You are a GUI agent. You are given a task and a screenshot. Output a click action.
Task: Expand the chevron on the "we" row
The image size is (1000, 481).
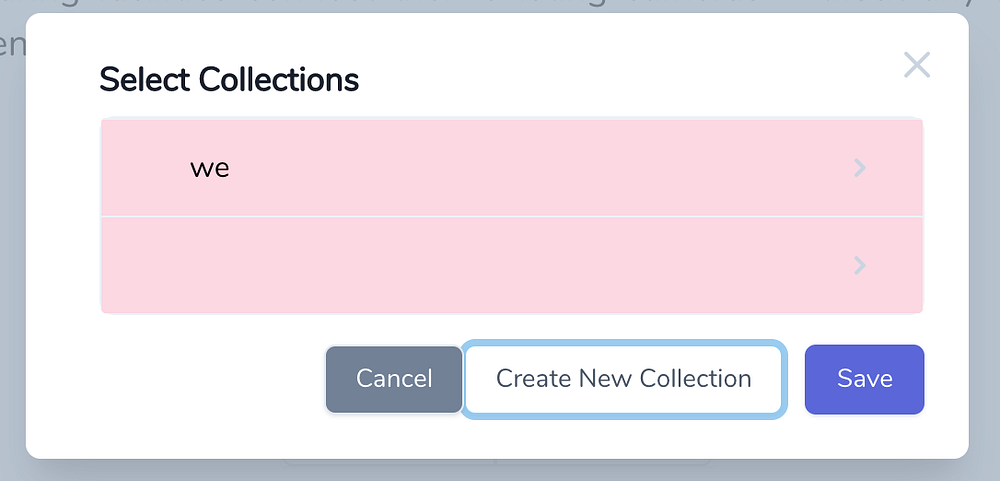(859, 168)
